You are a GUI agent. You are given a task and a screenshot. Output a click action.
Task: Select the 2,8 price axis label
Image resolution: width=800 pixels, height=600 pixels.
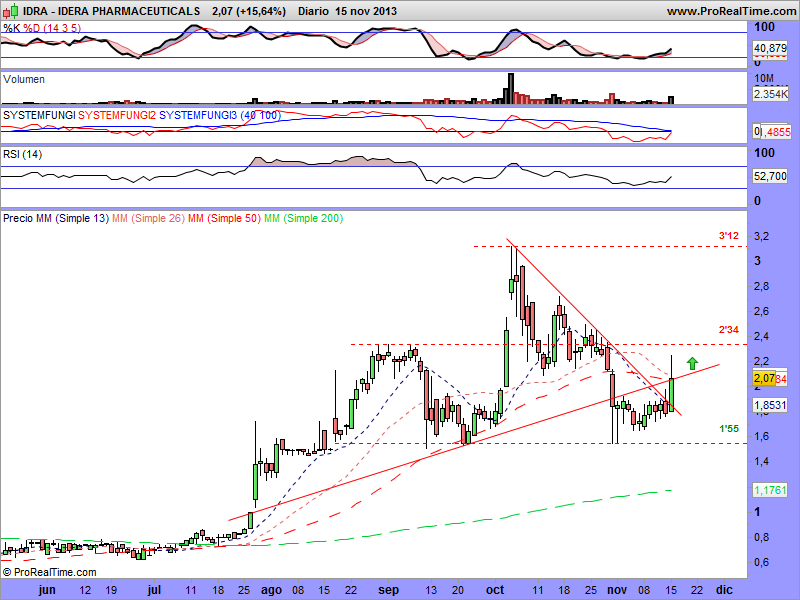point(761,286)
